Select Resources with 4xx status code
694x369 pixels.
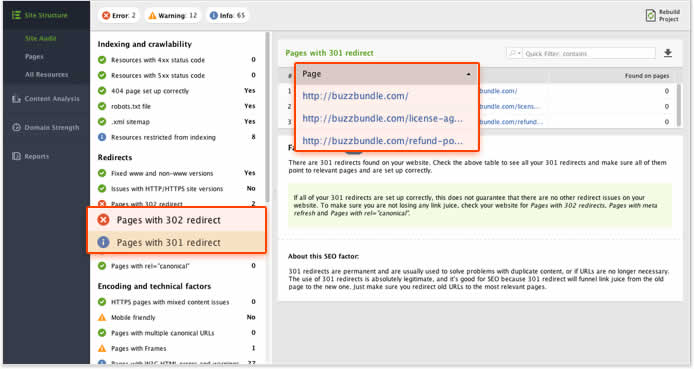177,60
